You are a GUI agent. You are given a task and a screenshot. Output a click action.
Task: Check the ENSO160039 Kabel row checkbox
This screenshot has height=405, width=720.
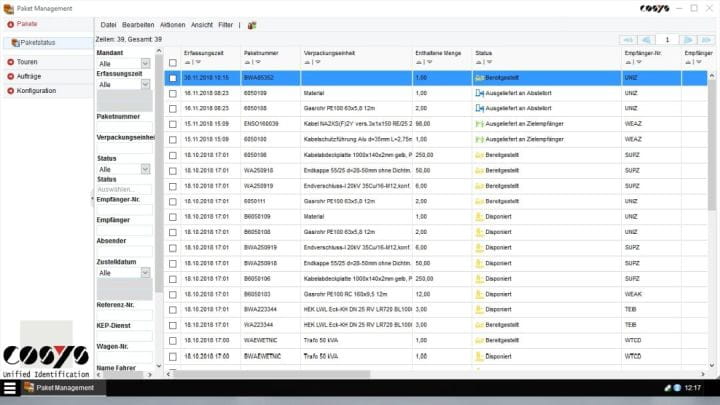(173, 124)
